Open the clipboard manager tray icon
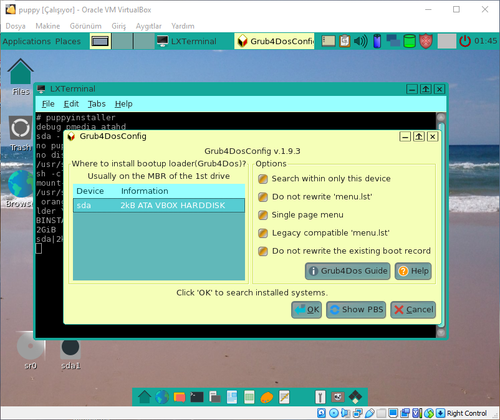The image size is (500, 420). click(345, 41)
